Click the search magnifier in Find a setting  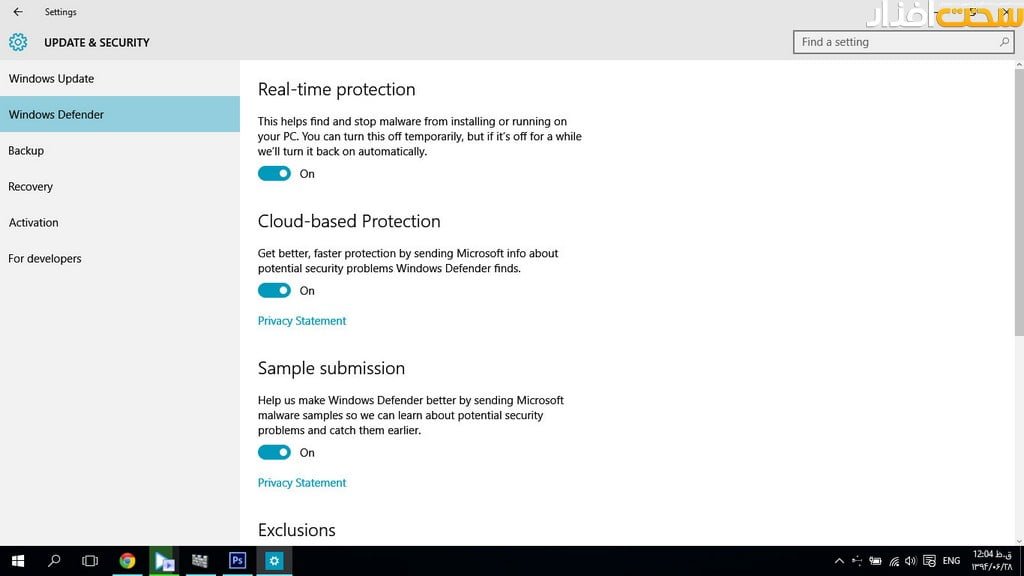click(1004, 42)
